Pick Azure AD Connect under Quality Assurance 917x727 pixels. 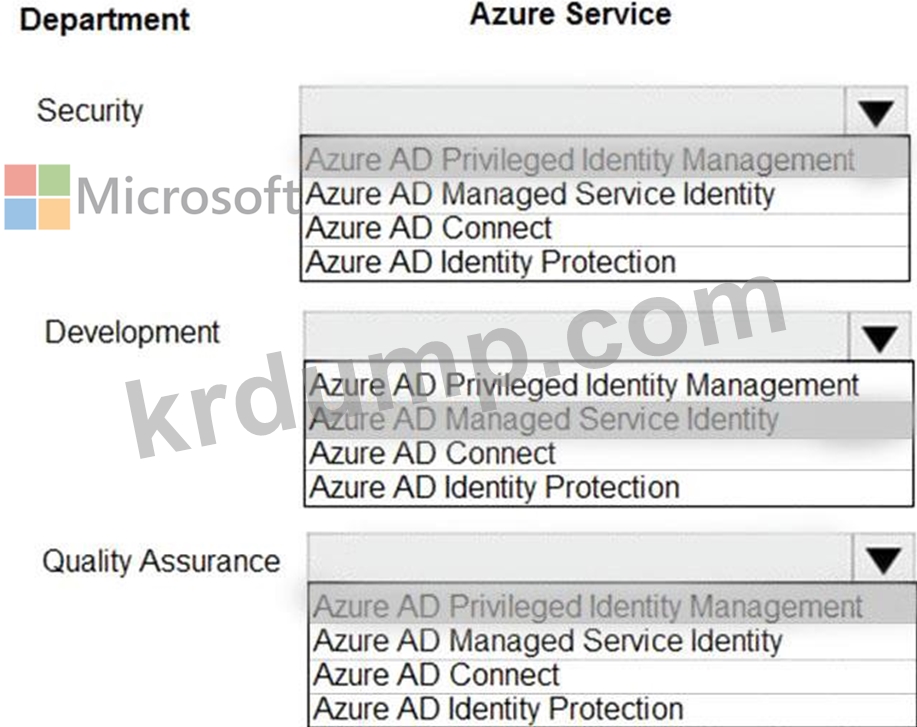(x=613, y=676)
